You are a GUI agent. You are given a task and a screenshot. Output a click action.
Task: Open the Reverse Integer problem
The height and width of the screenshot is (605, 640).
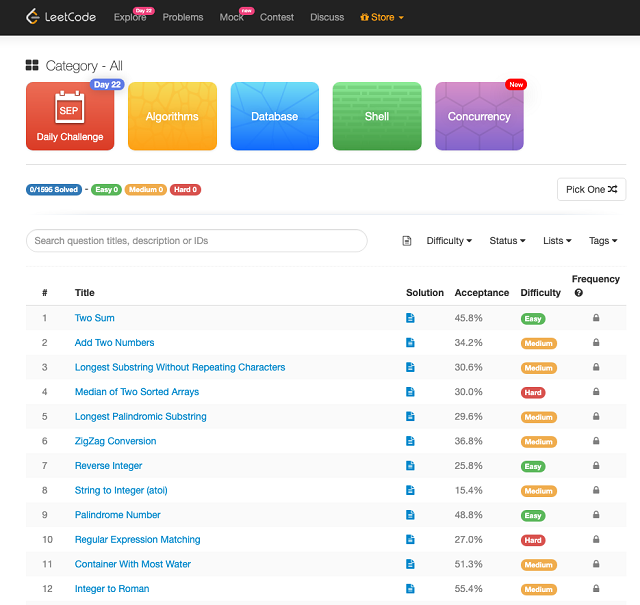click(x=108, y=466)
